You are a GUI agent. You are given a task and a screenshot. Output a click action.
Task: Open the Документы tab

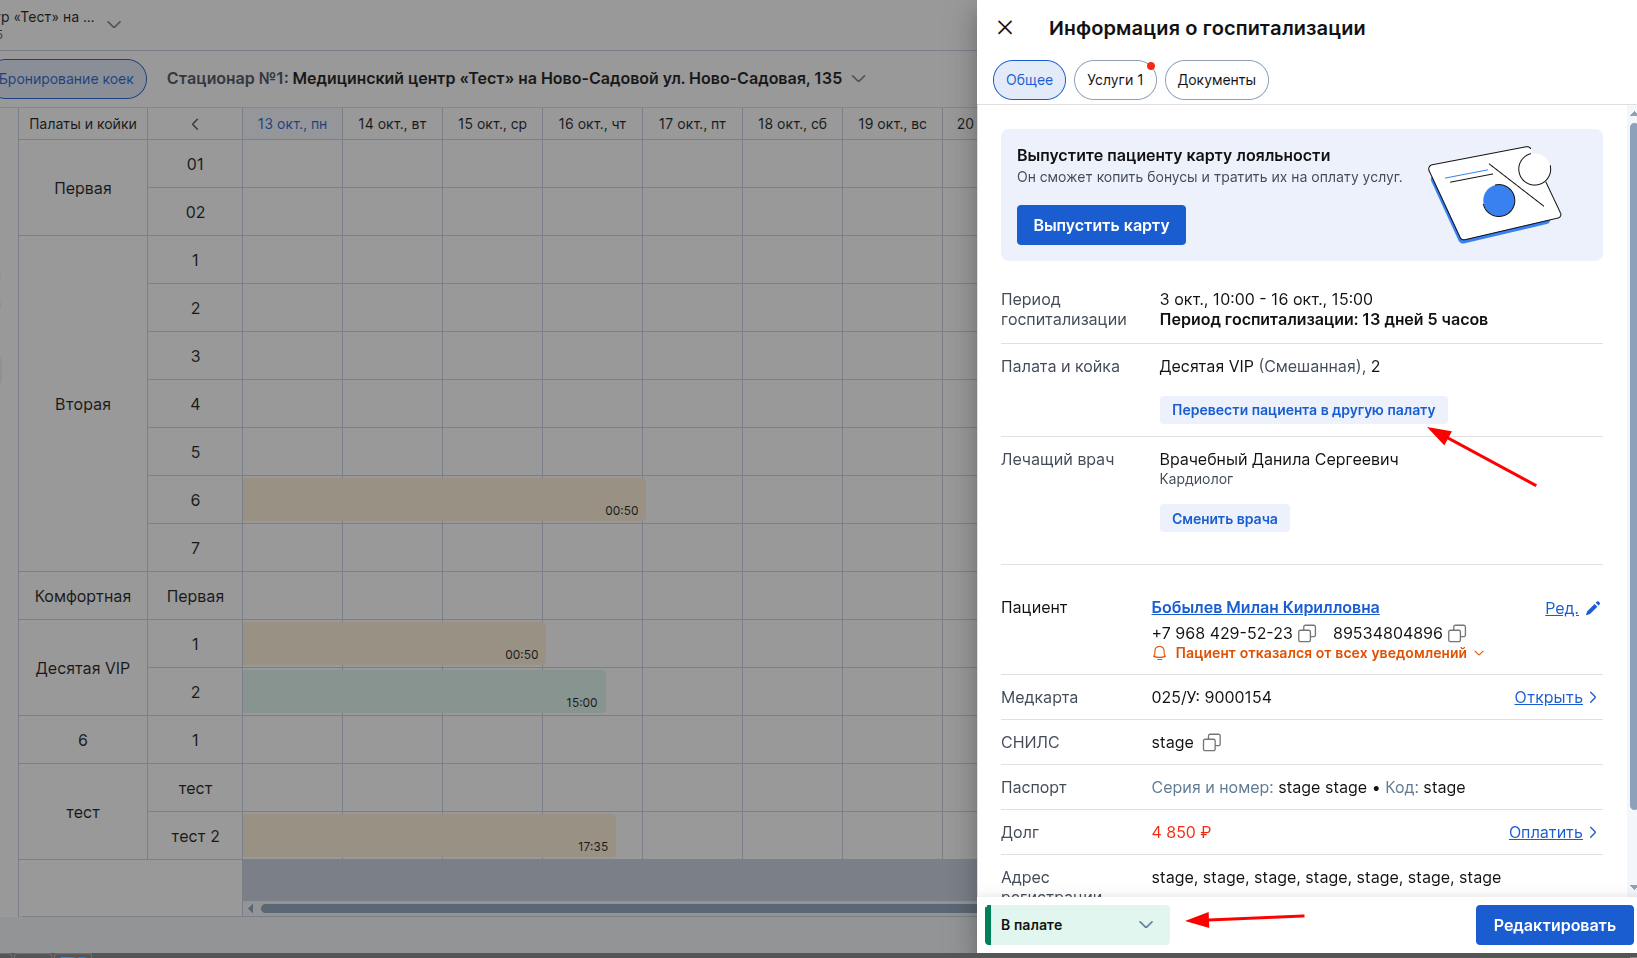(x=1216, y=80)
